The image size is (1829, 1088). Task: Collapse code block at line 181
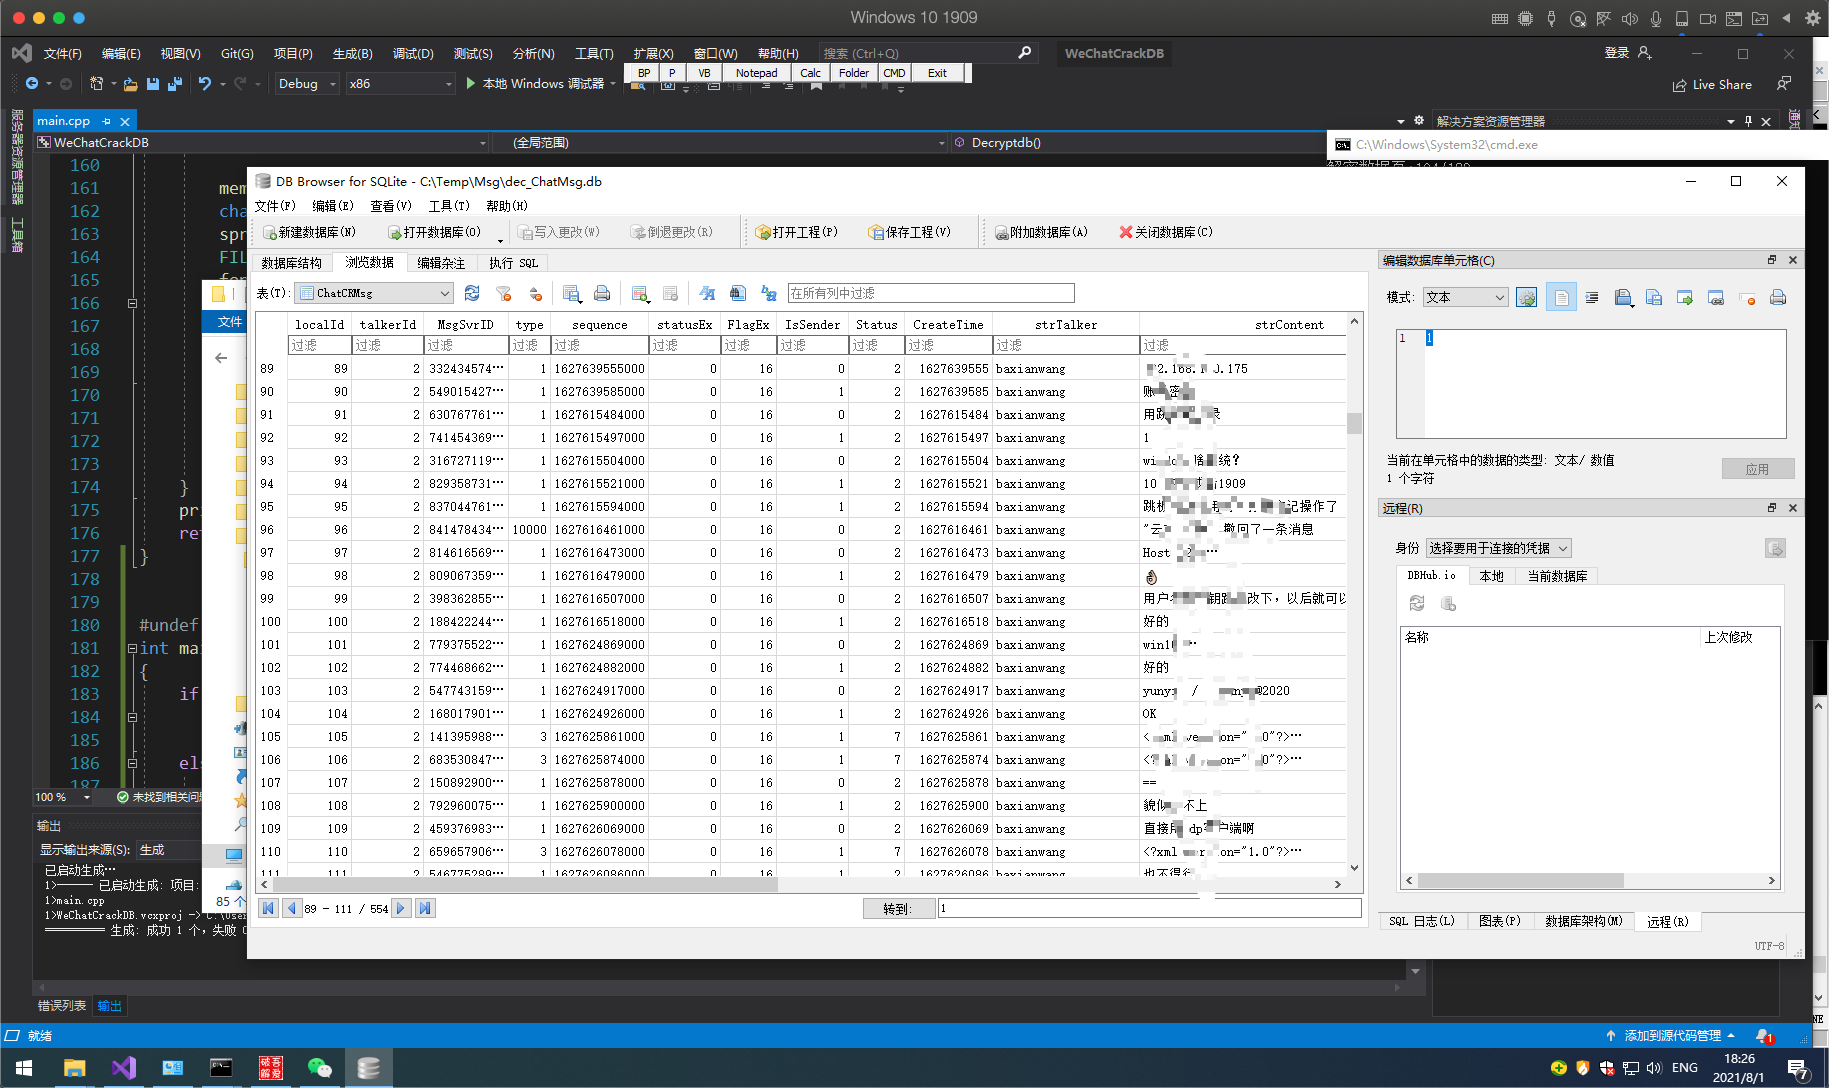132,648
